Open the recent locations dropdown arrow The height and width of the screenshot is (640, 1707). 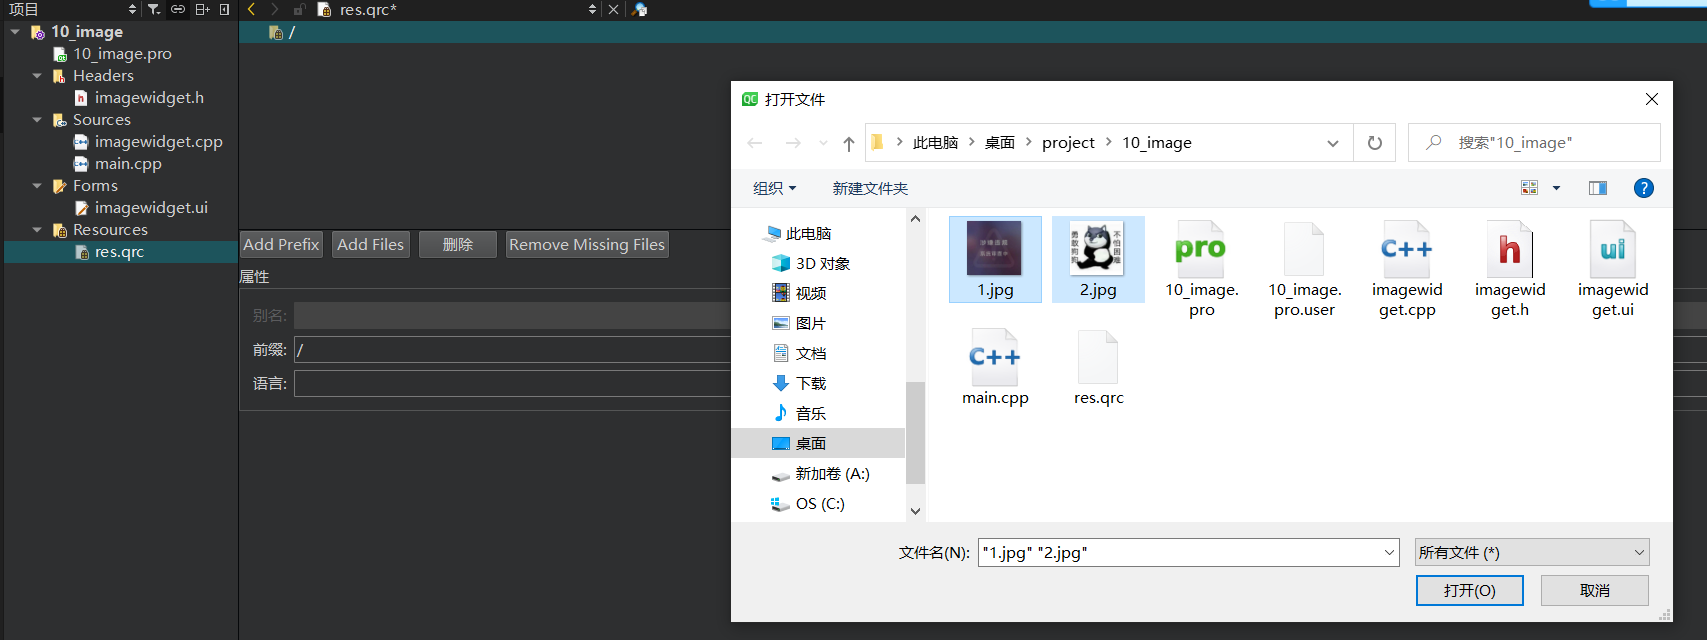tap(823, 143)
